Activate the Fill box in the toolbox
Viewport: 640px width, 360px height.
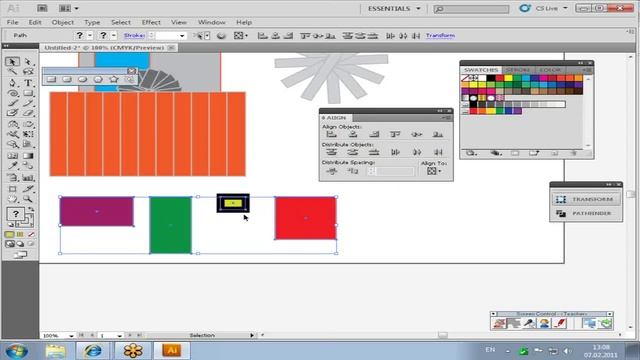(x=16, y=214)
